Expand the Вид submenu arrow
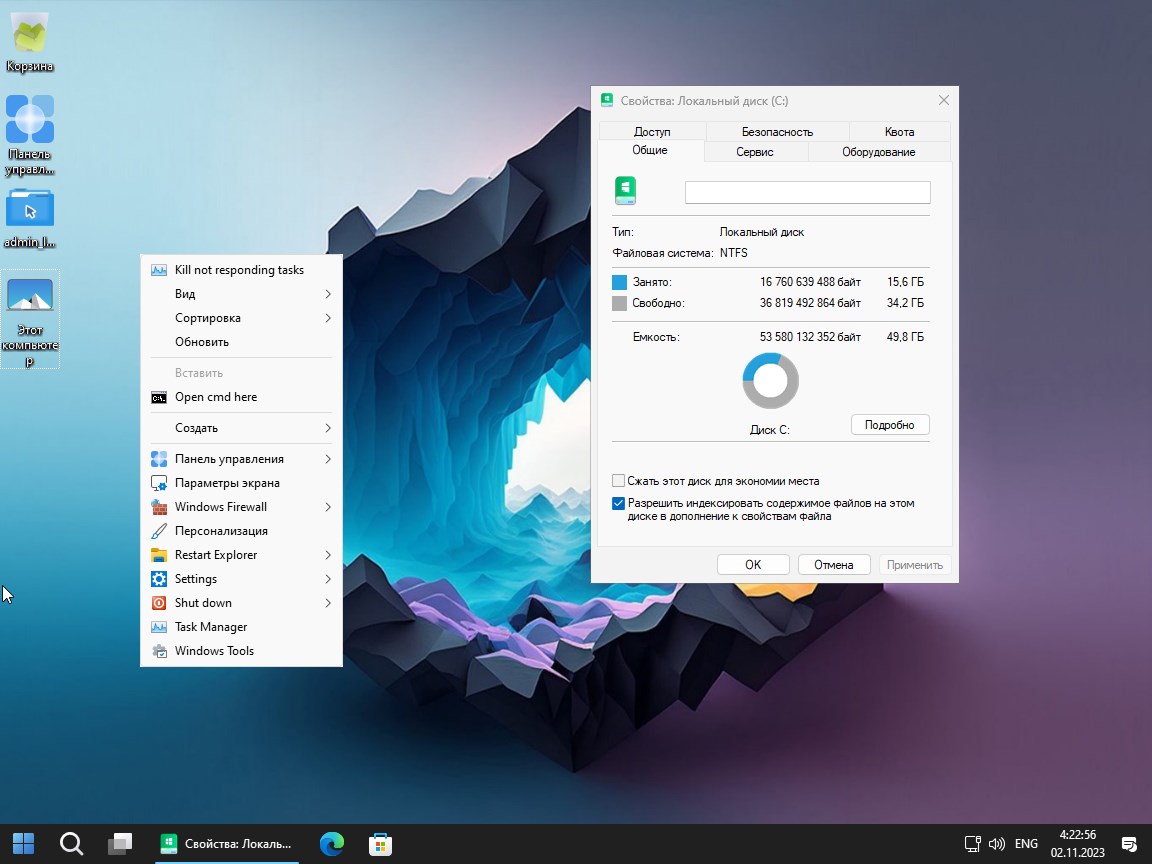Image resolution: width=1152 pixels, height=864 pixels. (x=328, y=294)
